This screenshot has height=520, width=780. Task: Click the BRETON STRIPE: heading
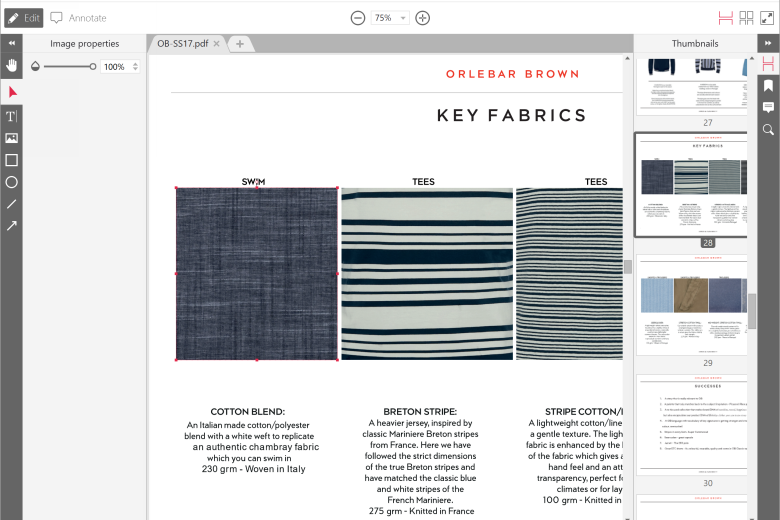(x=420, y=412)
